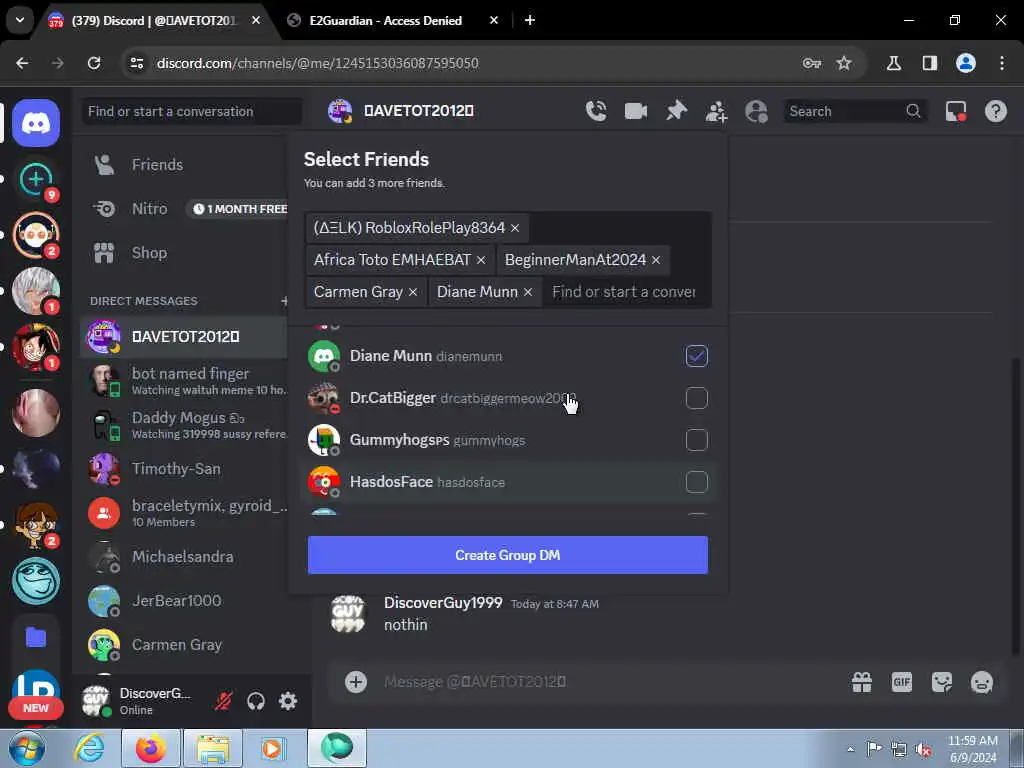Toggle deafen with the headphones icon
Viewport: 1024px width, 768px height.
tap(256, 701)
